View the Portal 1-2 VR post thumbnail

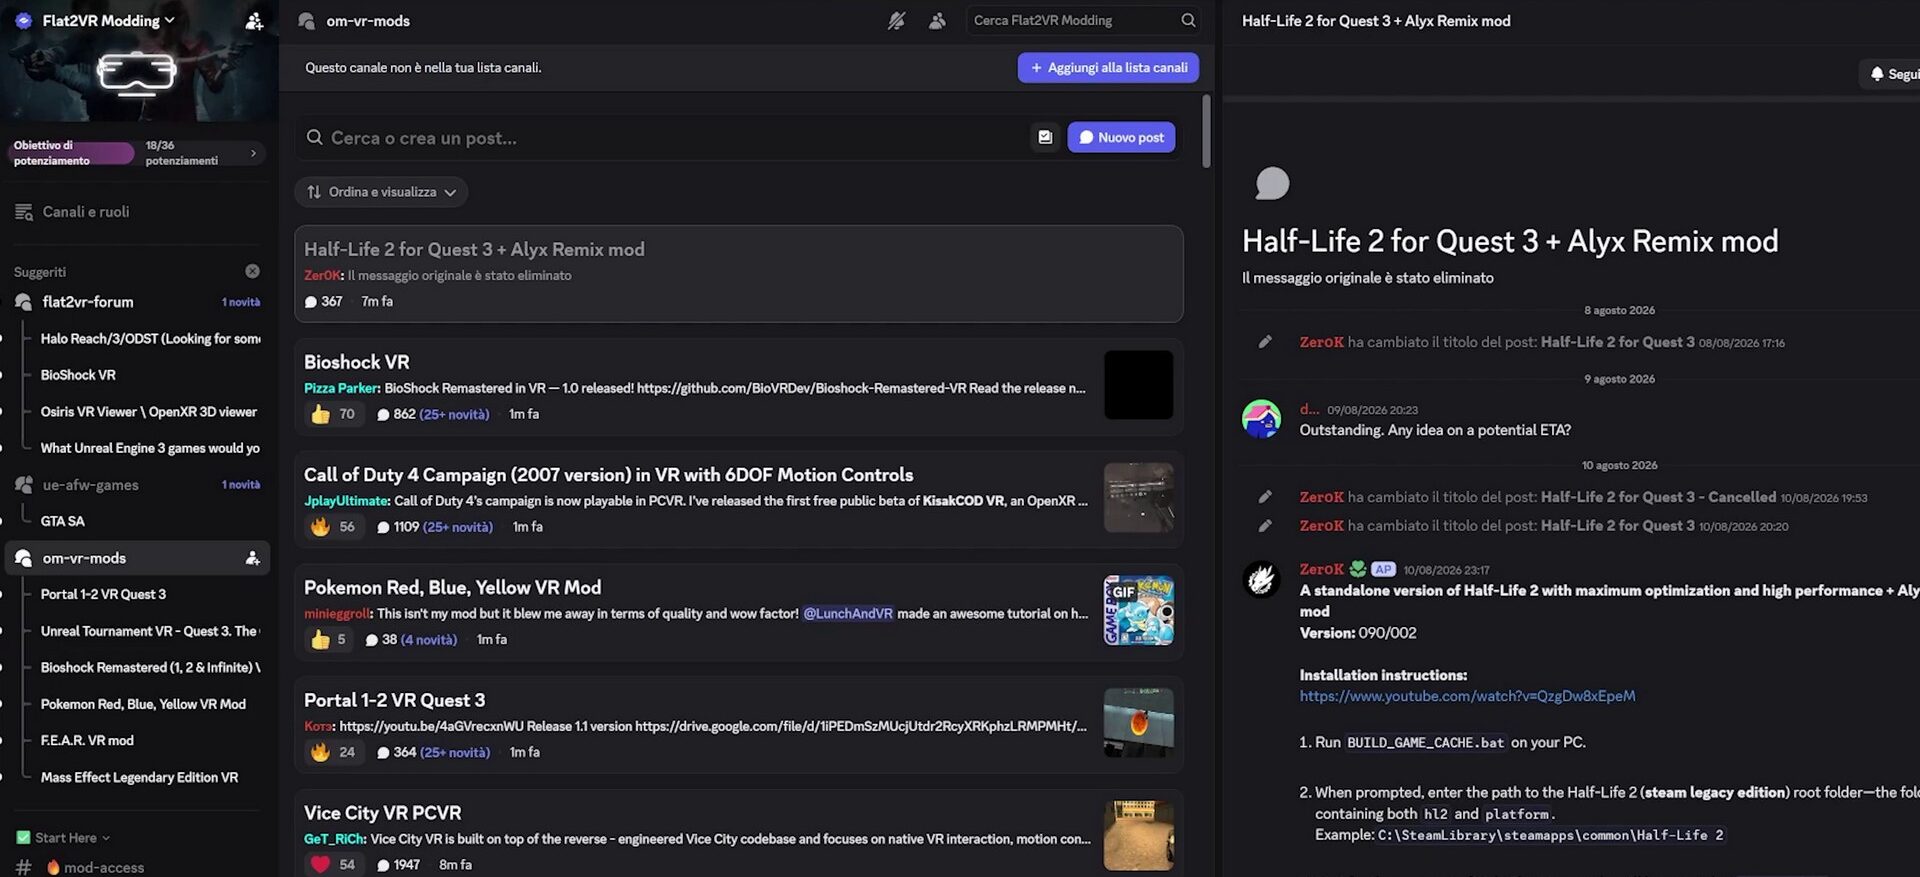pos(1138,723)
